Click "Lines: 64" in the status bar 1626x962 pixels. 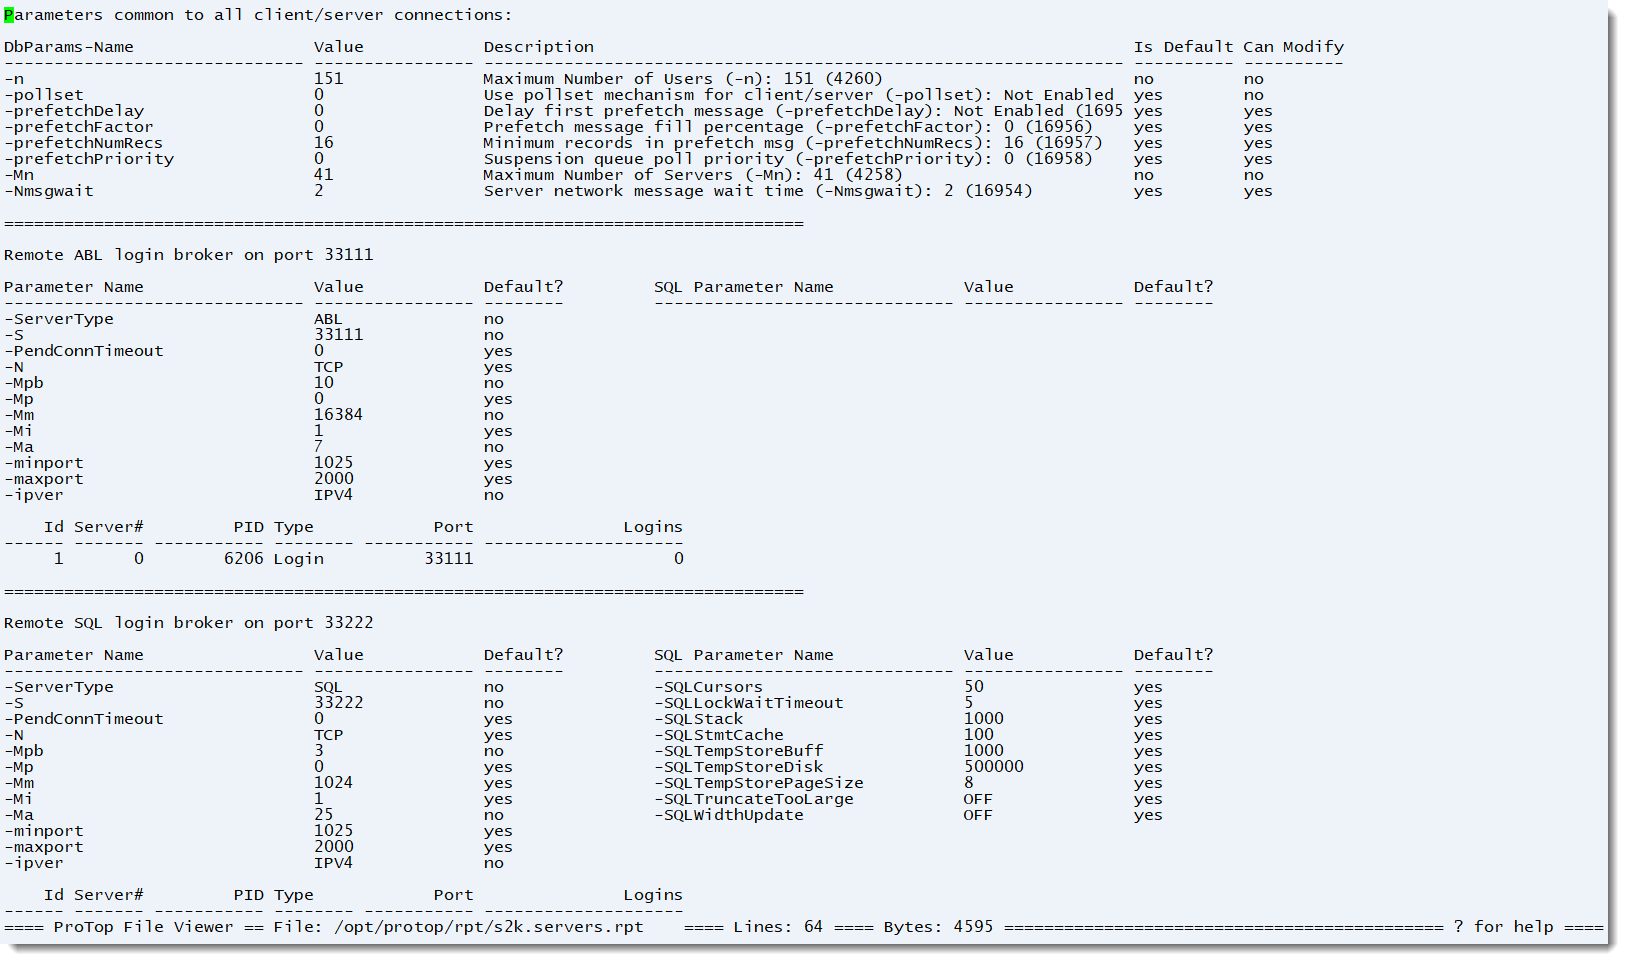click(x=777, y=927)
